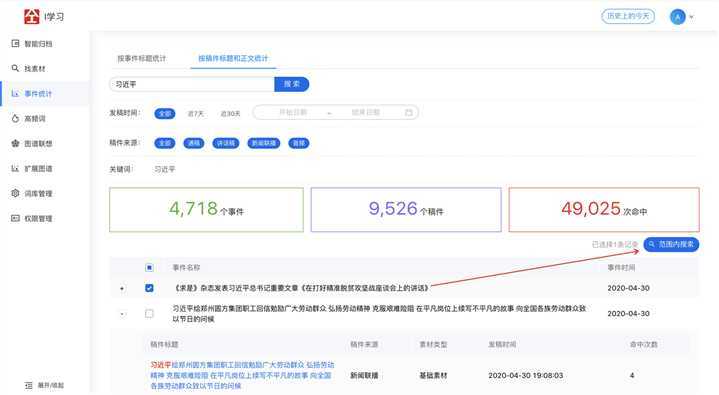Select the 近30天 time filter

coord(230,113)
